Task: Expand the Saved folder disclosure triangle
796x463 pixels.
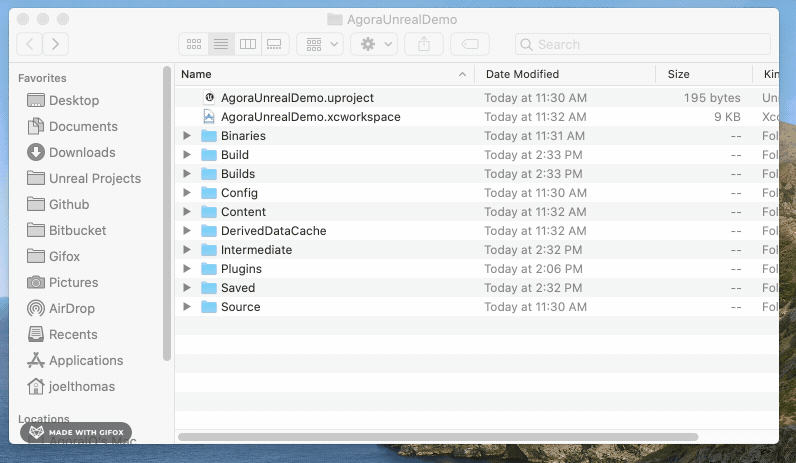Action: pyautogui.click(x=187, y=287)
